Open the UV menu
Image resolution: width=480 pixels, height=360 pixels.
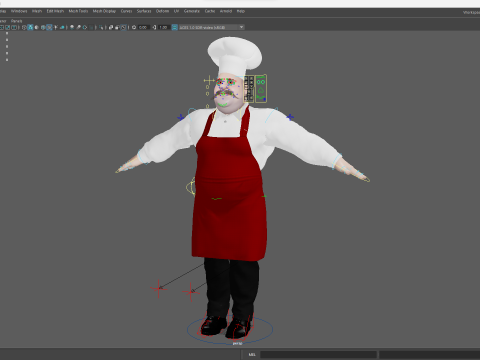point(176,11)
